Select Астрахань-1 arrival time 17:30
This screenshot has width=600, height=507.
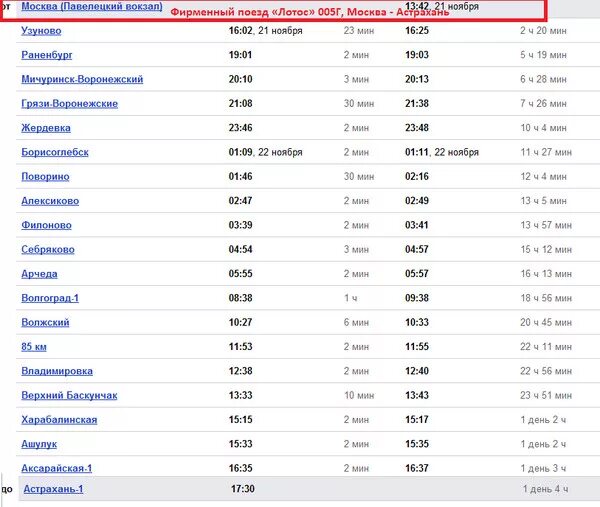(243, 489)
